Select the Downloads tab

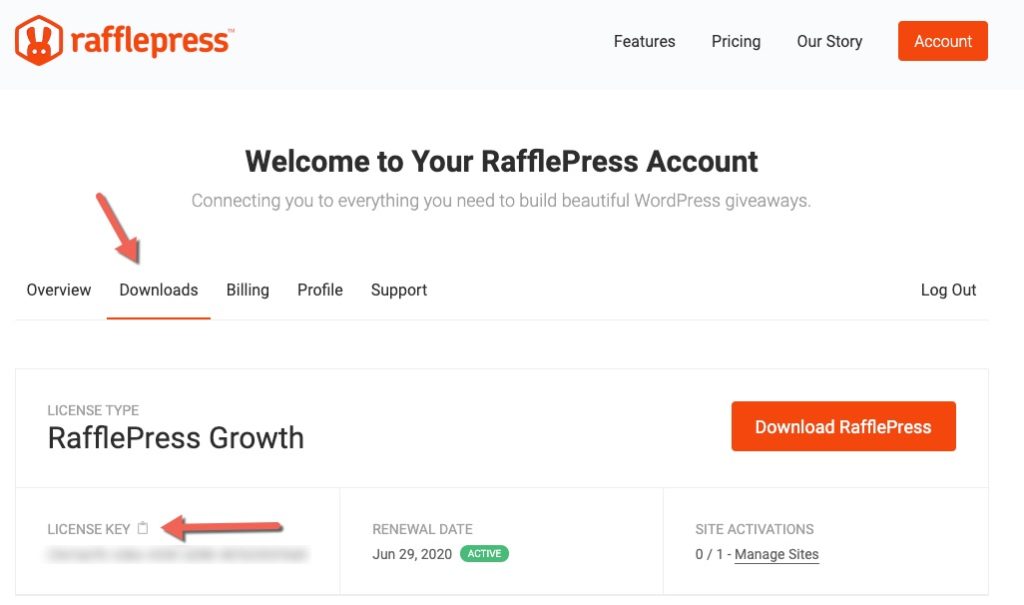pyautogui.click(x=159, y=289)
